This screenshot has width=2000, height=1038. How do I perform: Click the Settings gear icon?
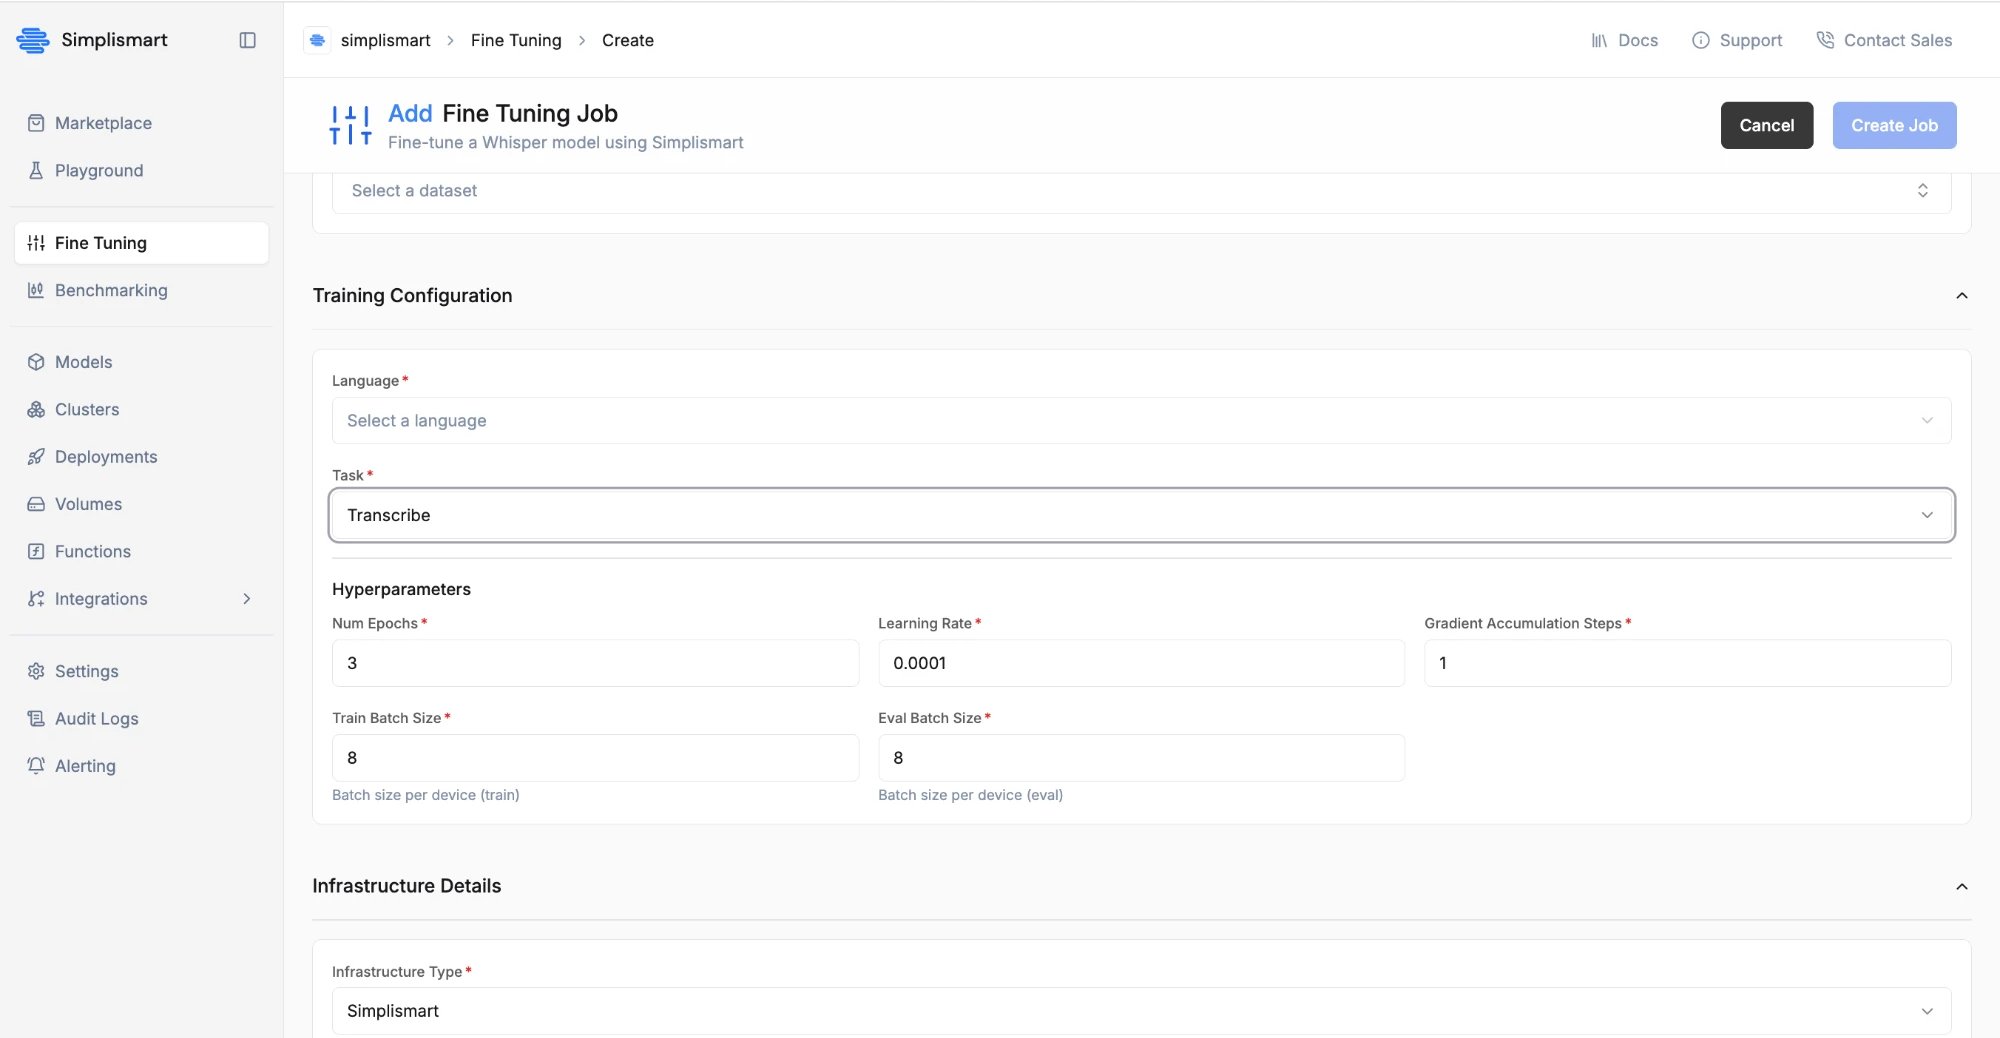tap(36, 671)
